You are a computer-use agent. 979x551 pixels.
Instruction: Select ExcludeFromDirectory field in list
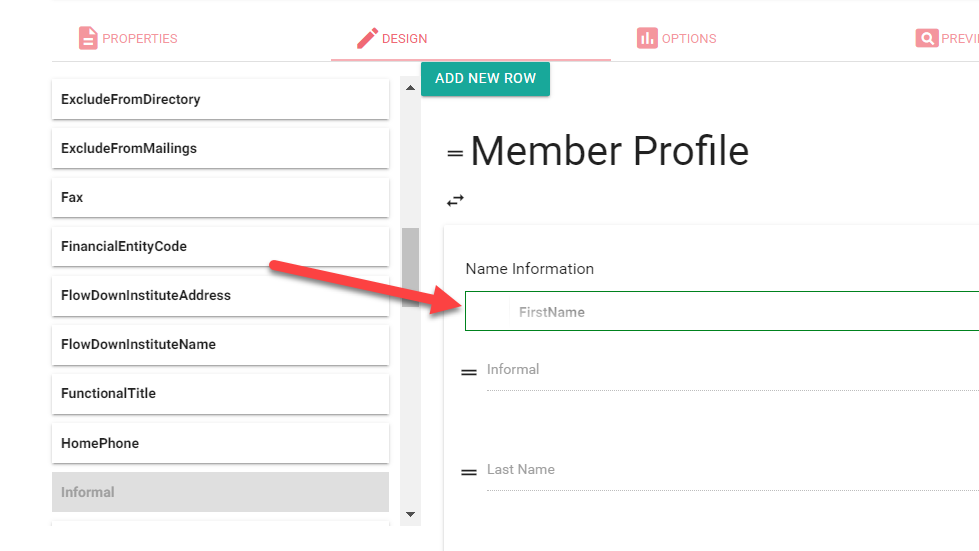pyautogui.click(x=220, y=99)
